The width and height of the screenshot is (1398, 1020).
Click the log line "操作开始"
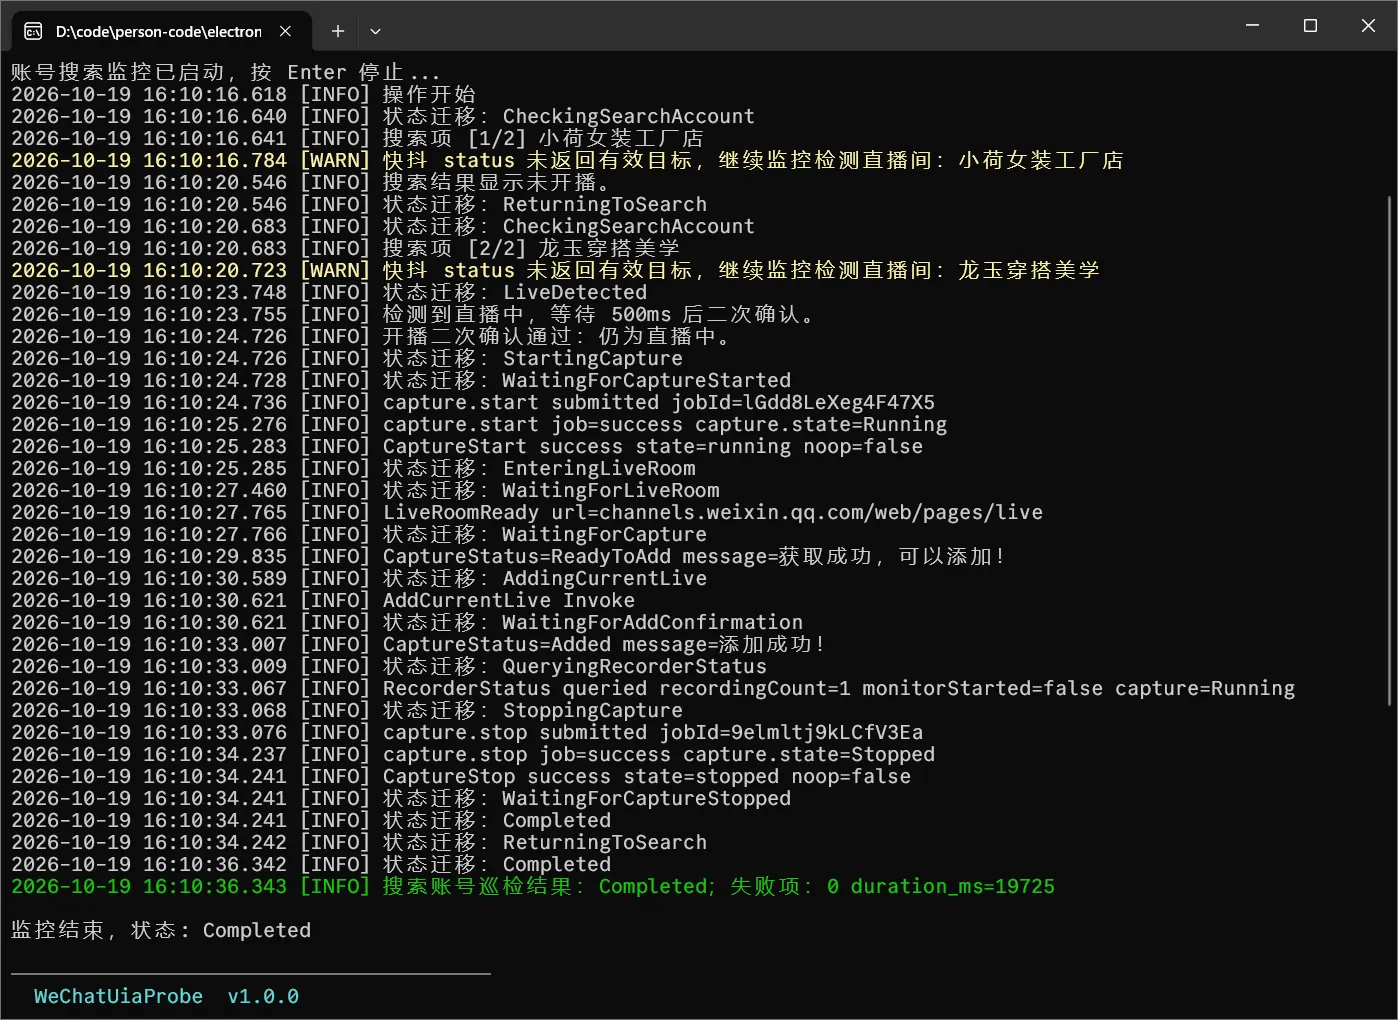(x=243, y=94)
